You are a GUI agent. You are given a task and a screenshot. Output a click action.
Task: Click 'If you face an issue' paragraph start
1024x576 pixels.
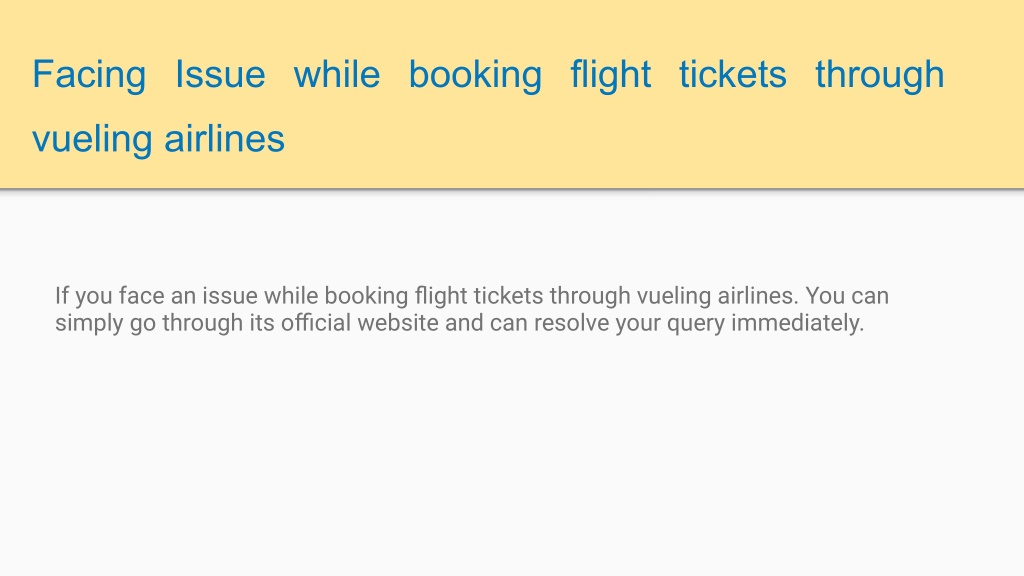point(155,296)
